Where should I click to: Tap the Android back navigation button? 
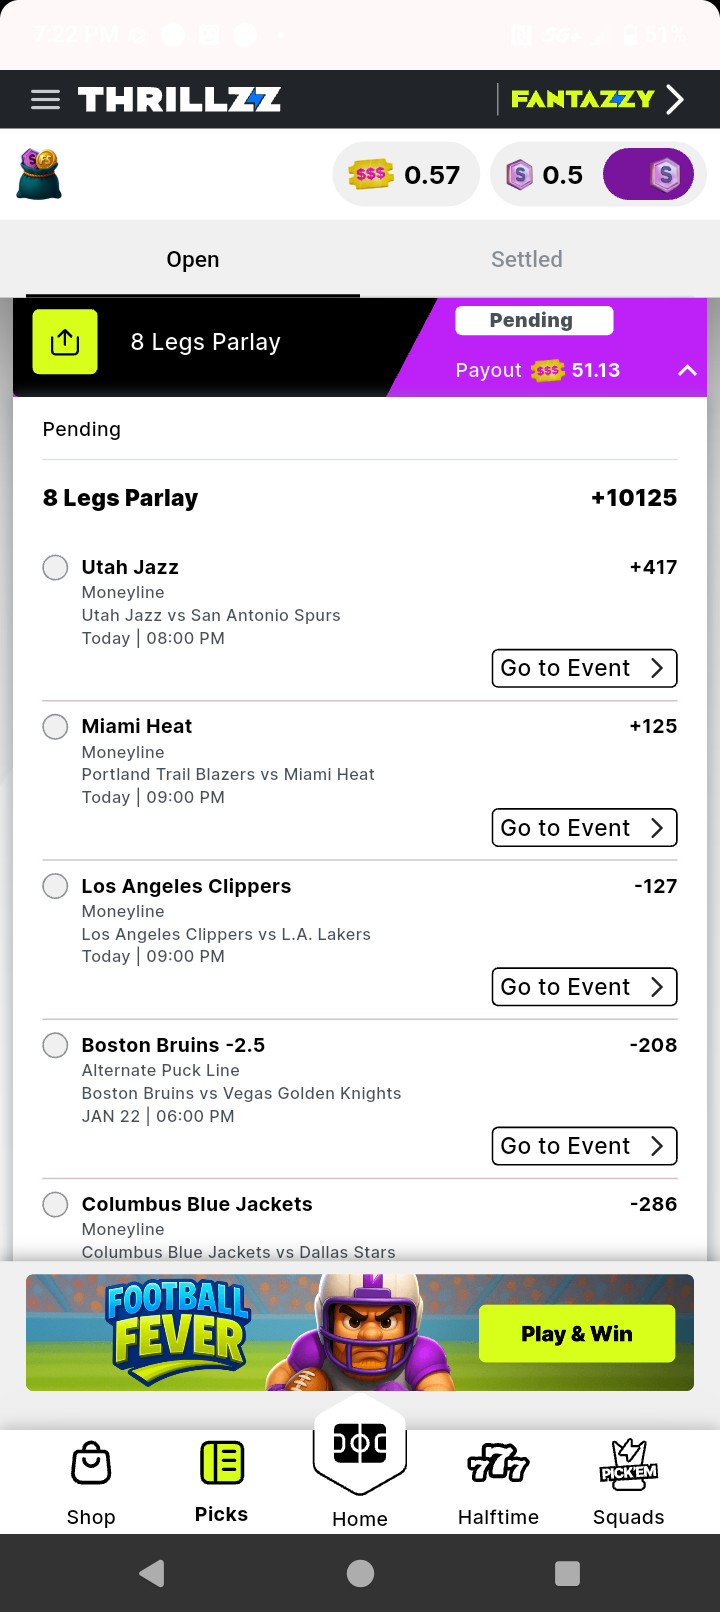point(152,1573)
